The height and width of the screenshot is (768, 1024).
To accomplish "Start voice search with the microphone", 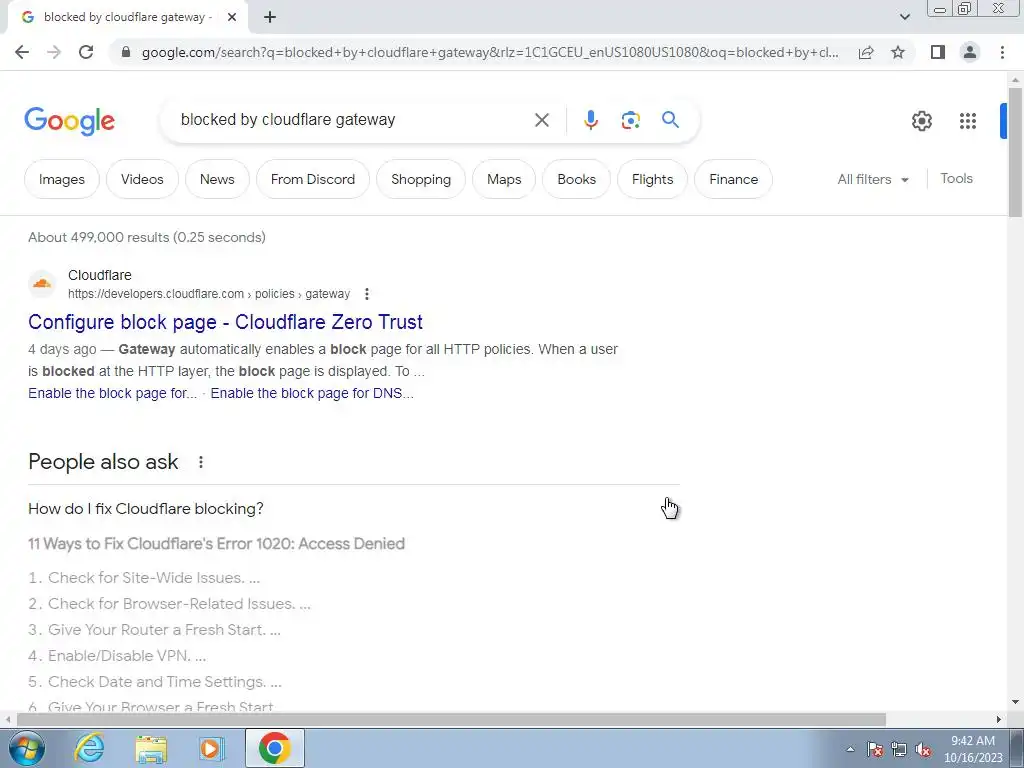I will [x=590, y=120].
